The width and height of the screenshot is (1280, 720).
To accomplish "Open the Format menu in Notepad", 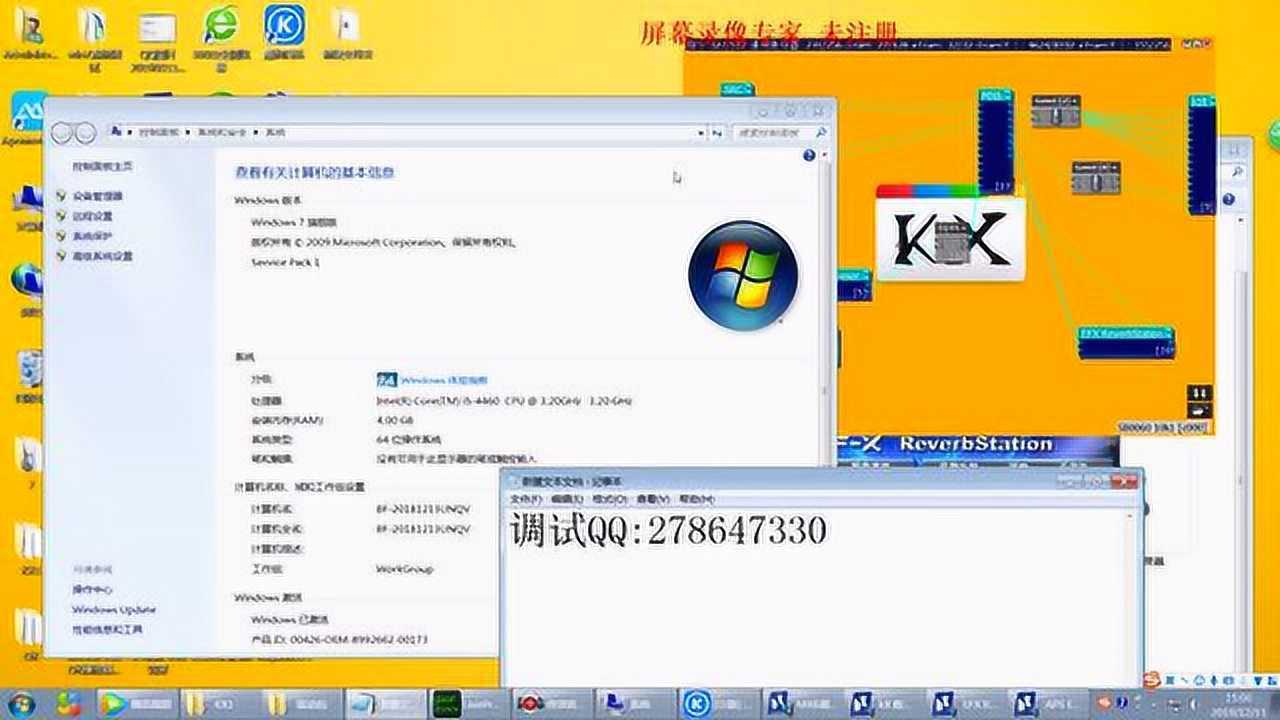I will coord(609,498).
